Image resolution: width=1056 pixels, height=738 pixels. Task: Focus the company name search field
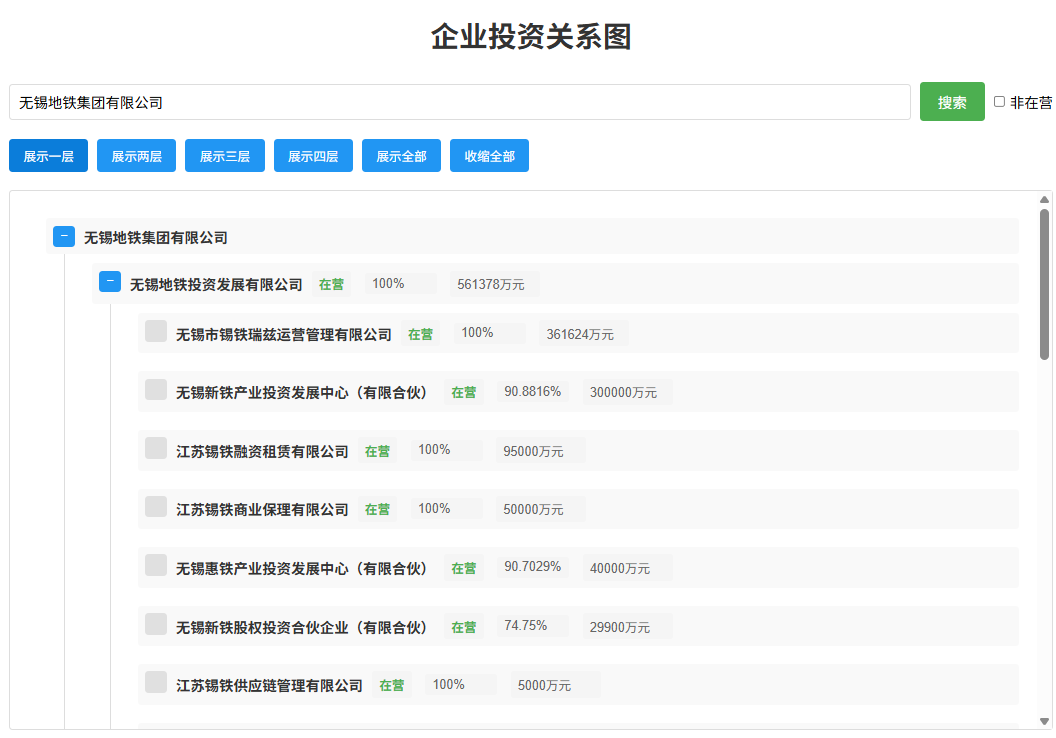click(x=460, y=102)
